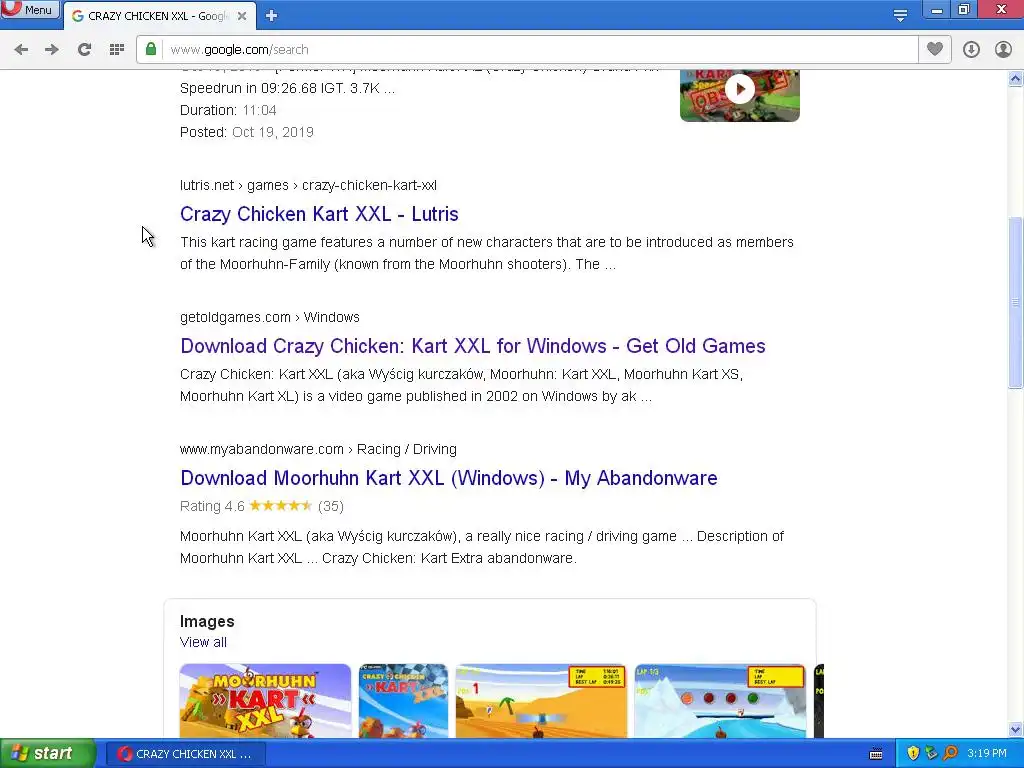The image size is (1024, 768).
Task: Click the www.myabandonware.com breadcrumb
Action: [319, 449]
